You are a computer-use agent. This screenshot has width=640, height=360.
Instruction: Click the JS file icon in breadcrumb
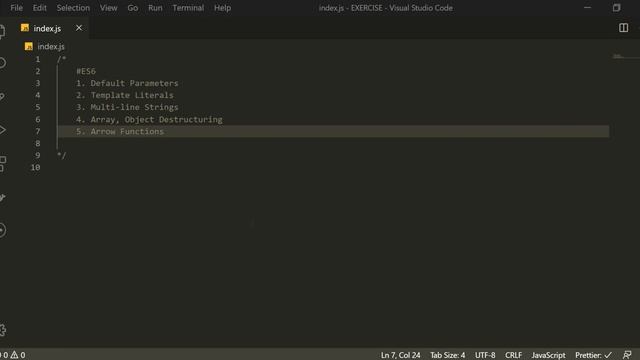point(29,47)
